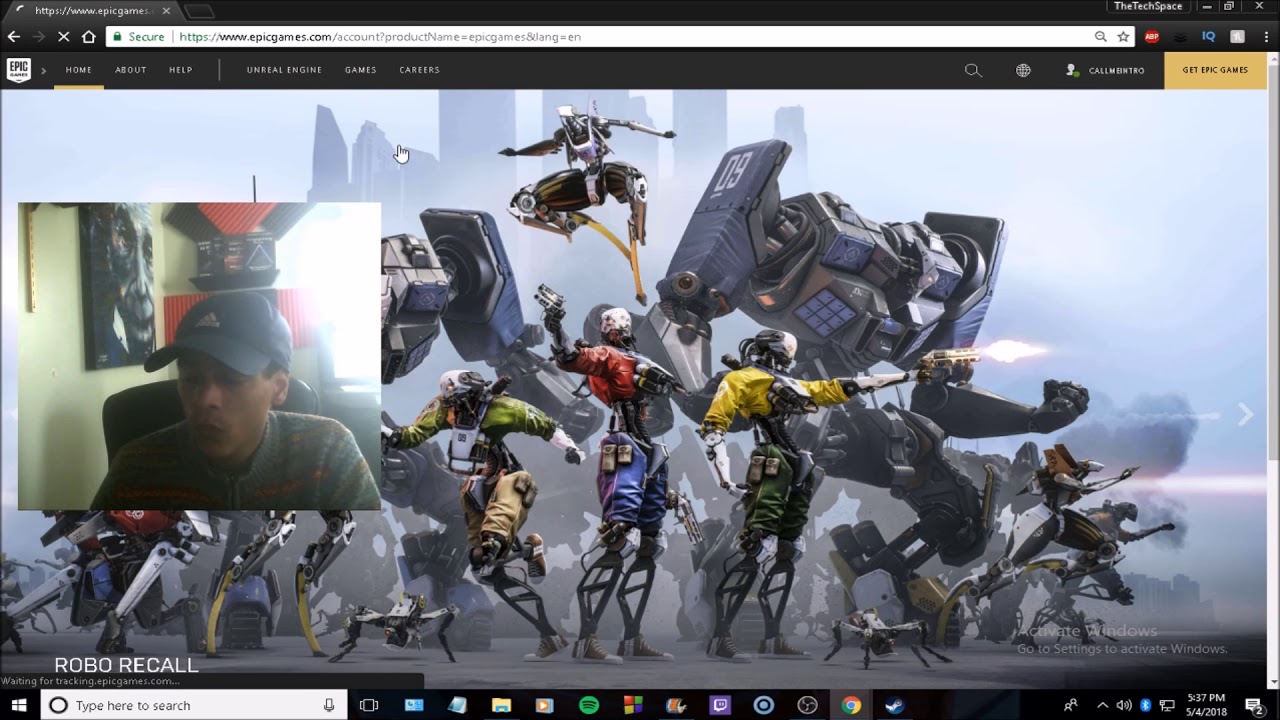Open the IQ extension
This screenshot has height=720, width=1280.
tap(1208, 36)
